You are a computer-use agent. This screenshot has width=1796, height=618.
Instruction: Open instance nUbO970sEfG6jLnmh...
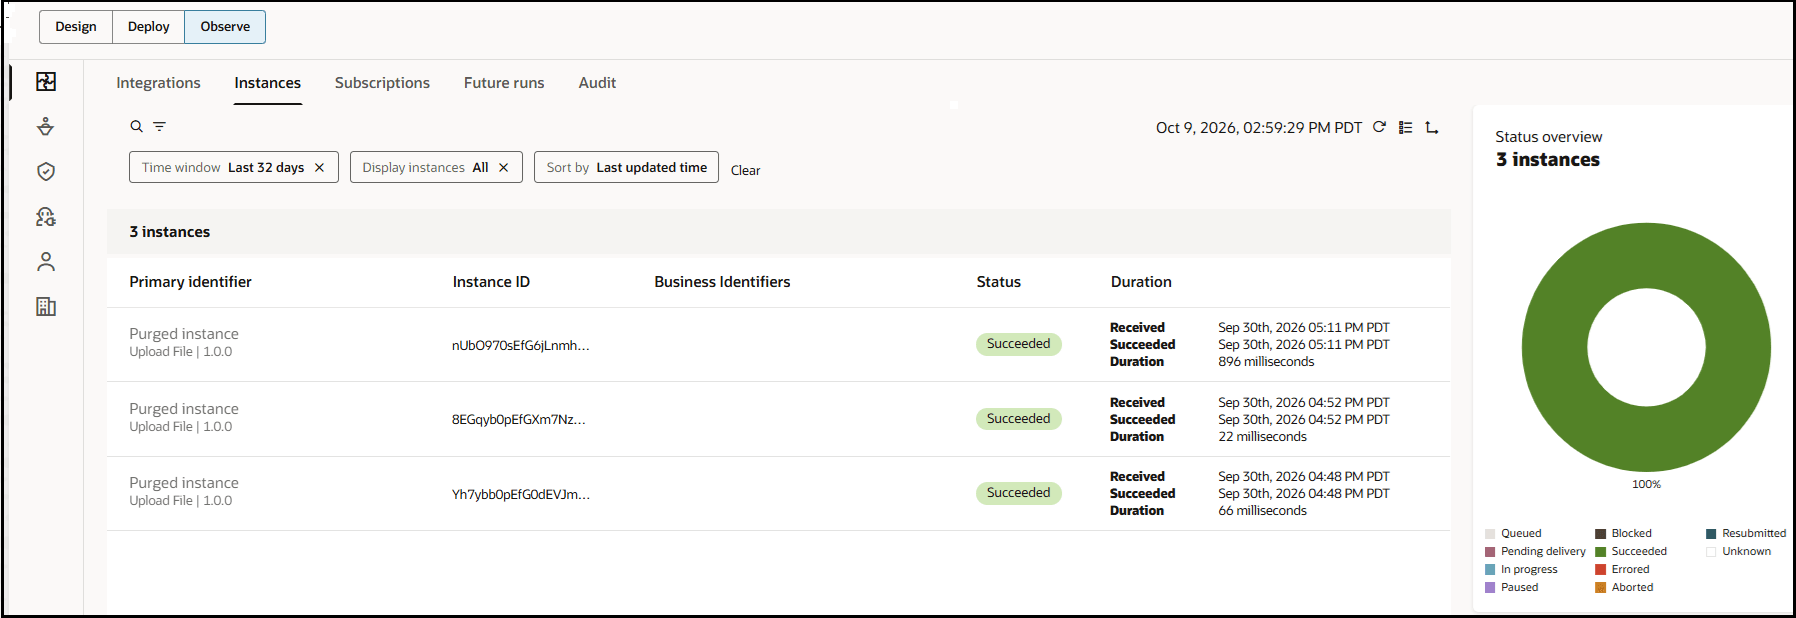(x=520, y=345)
